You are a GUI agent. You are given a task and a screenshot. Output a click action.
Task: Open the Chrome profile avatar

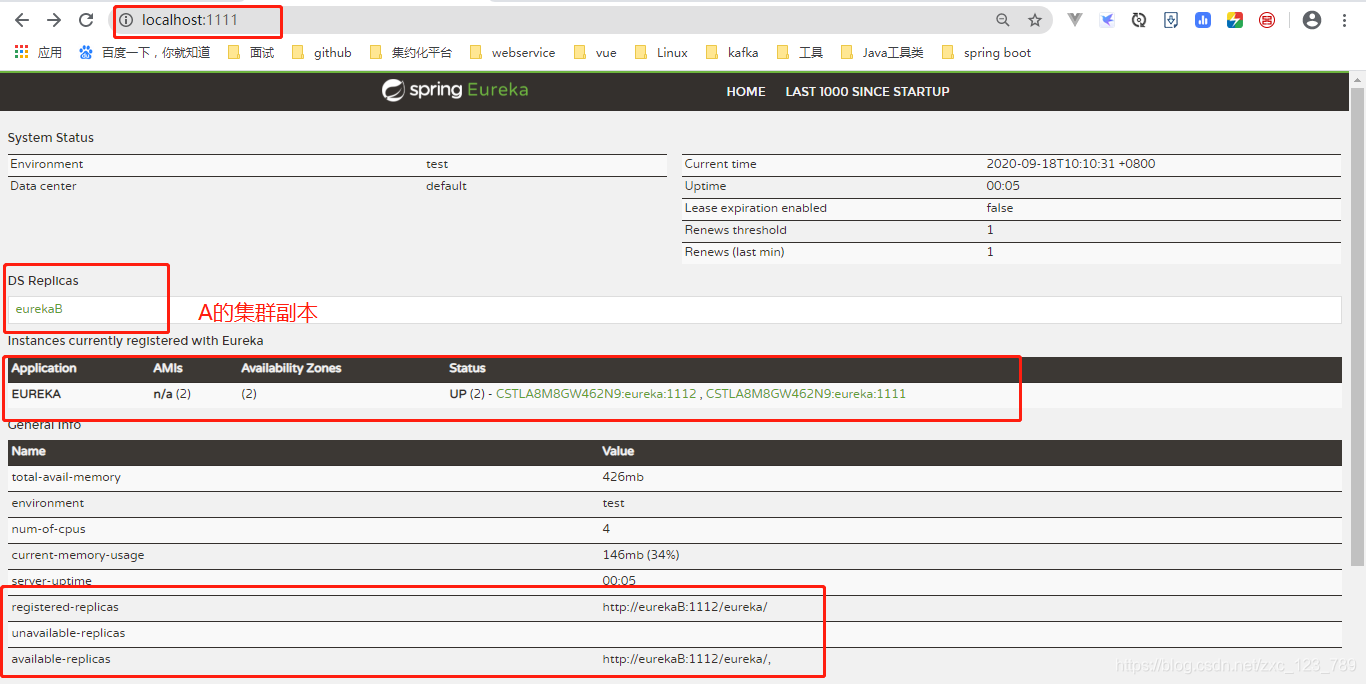click(1312, 20)
